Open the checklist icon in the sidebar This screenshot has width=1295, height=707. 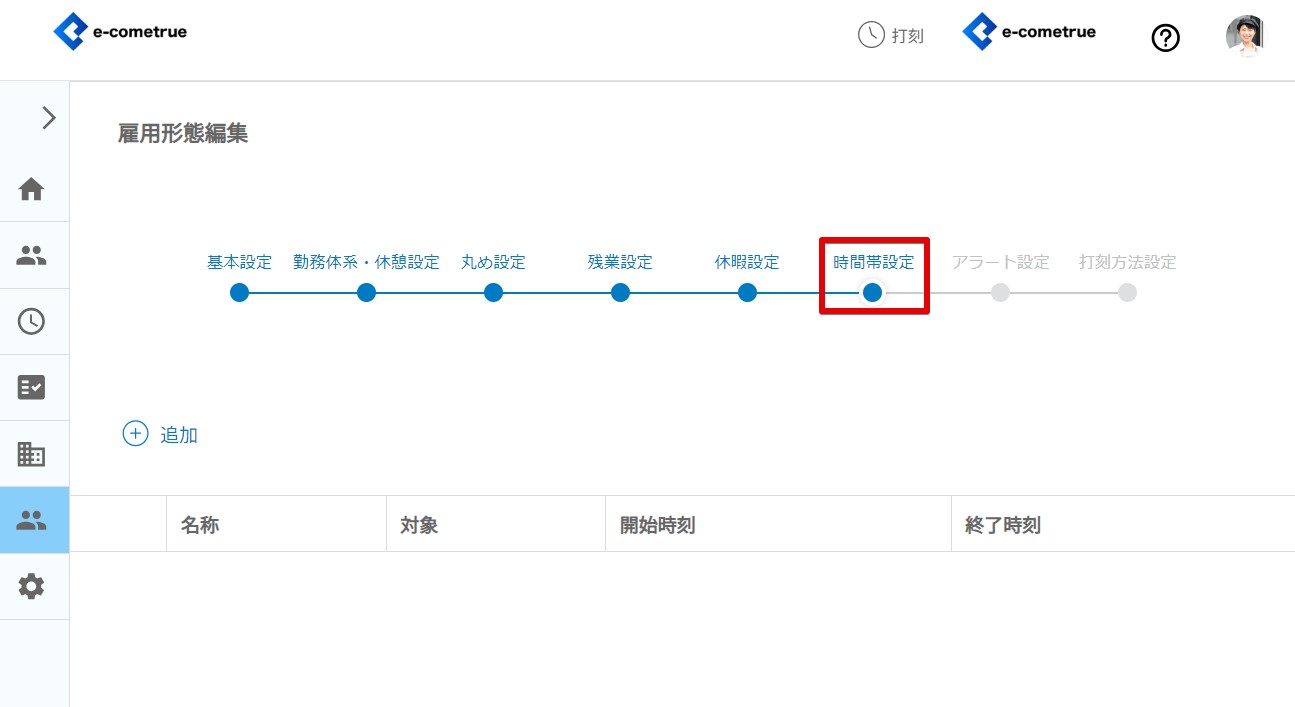tap(32, 387)
